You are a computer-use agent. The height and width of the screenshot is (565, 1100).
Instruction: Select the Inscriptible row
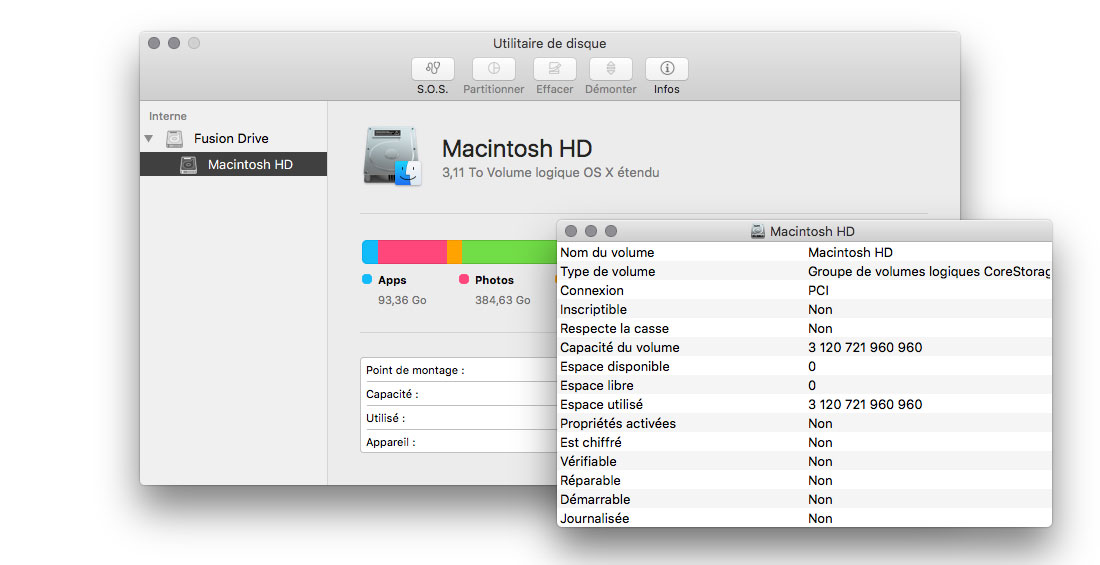point(804,309)
